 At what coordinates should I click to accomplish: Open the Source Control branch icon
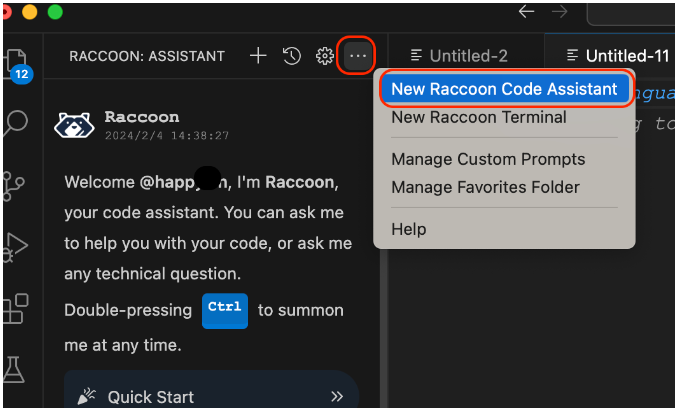point(13,186)
